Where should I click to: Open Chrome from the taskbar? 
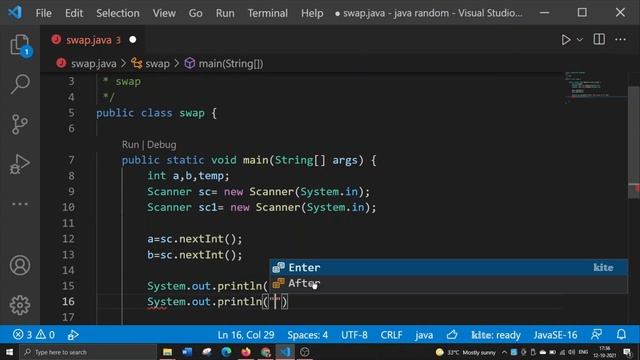265,352
